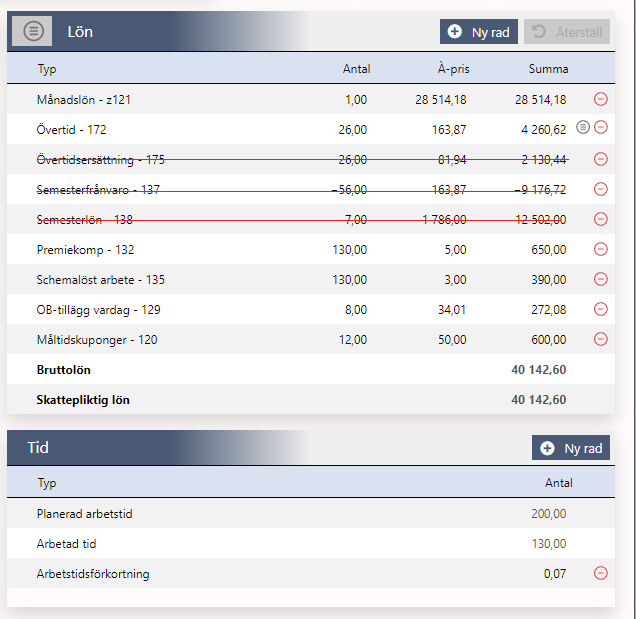Screen dimensions: 636x619
Task: Remove the Premiekomp - 132 row
Action: [601, 249]
